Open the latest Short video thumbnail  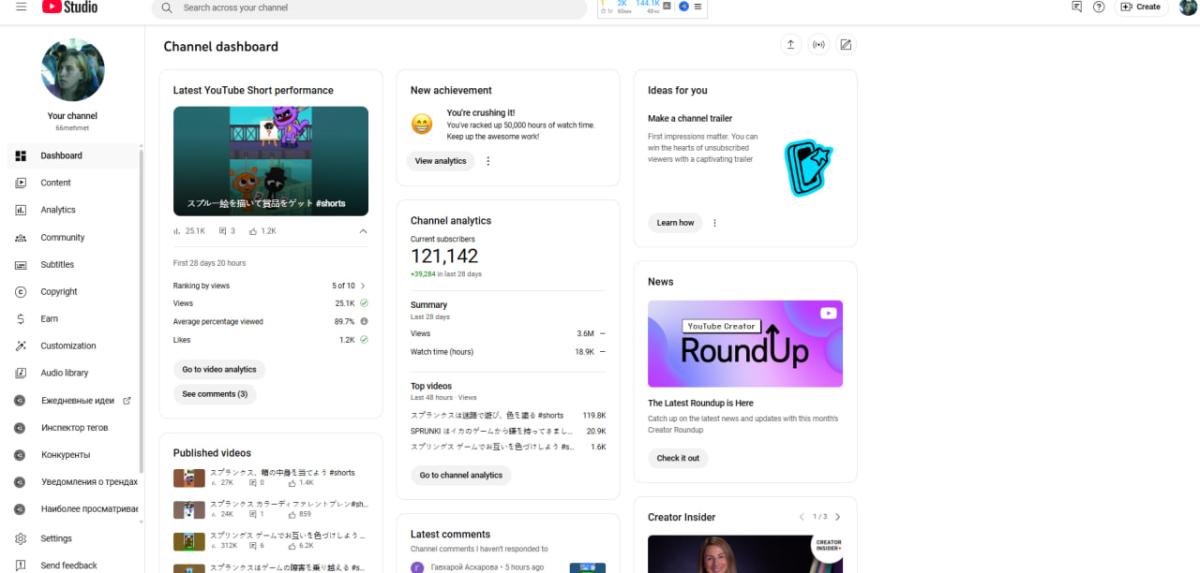coord(271,162)
